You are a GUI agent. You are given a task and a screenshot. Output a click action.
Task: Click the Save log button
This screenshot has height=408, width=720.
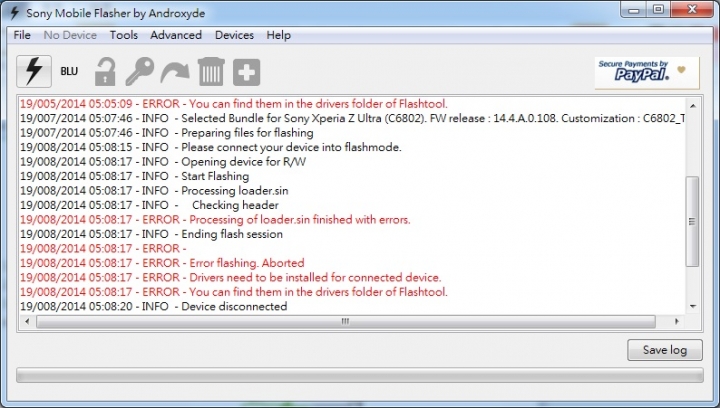(665, 350)
